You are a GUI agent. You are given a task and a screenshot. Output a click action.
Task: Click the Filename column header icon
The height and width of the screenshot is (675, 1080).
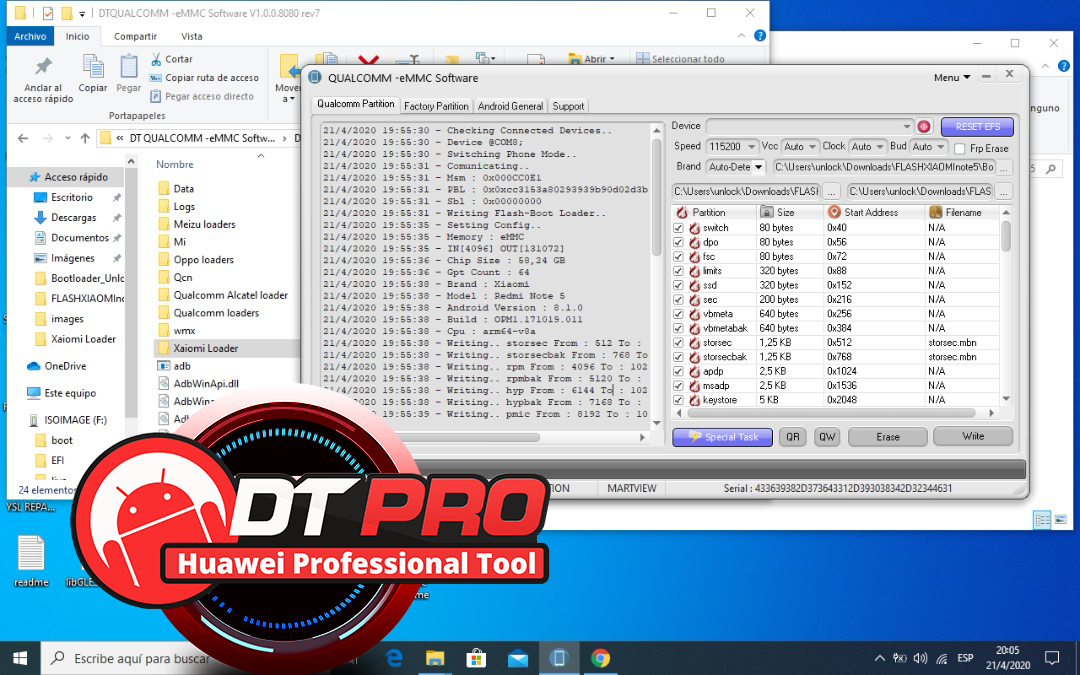tap(935, 212)
